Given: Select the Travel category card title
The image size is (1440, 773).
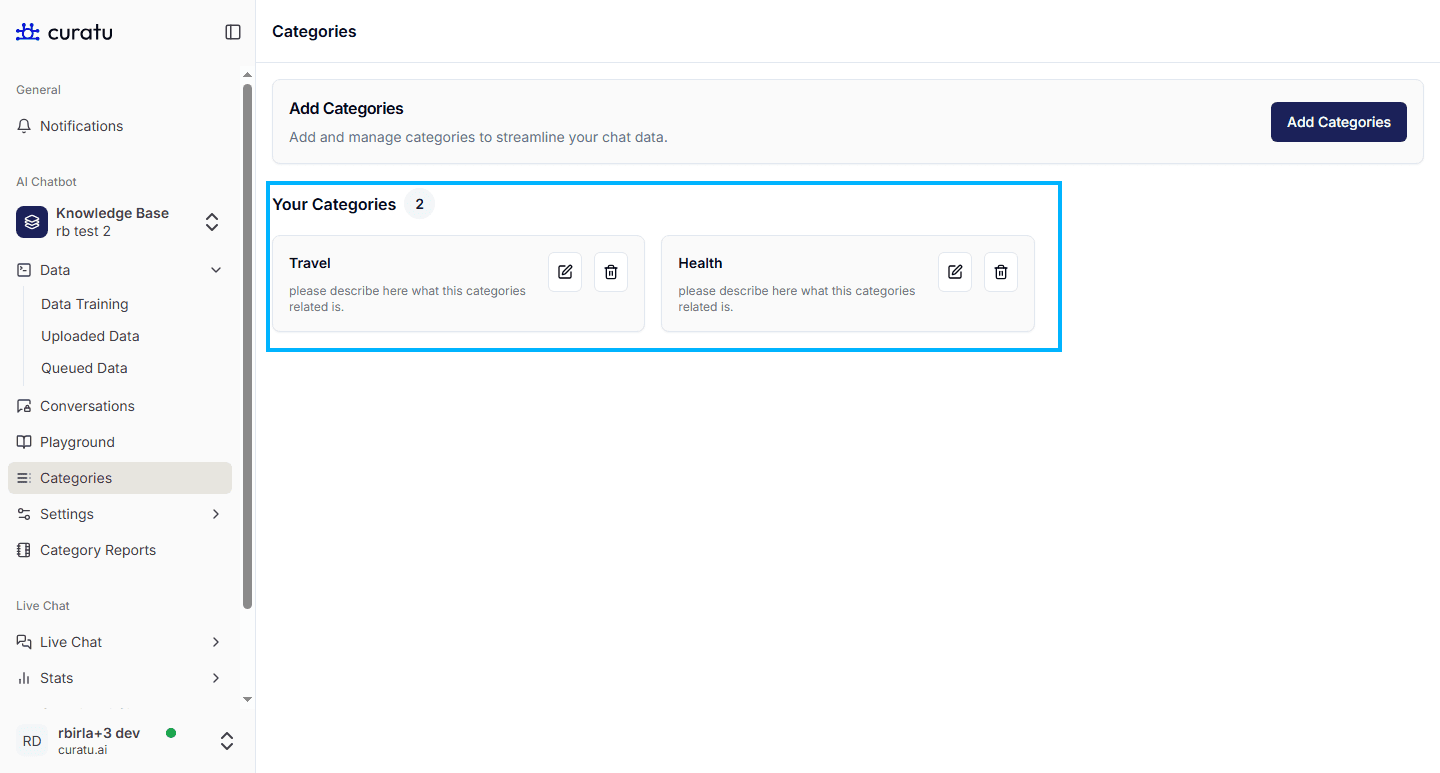Looking at the screenshot, I should click(x=310, y=263).
